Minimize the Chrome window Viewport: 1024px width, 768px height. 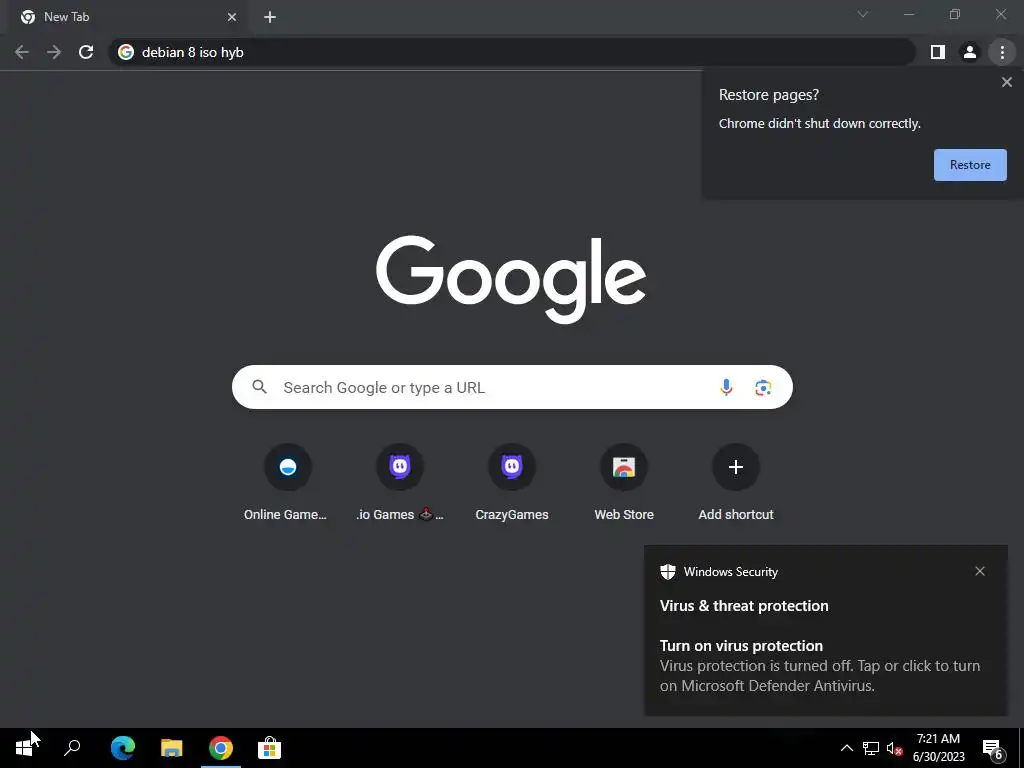pyautogui.click(x=908, y=14)
